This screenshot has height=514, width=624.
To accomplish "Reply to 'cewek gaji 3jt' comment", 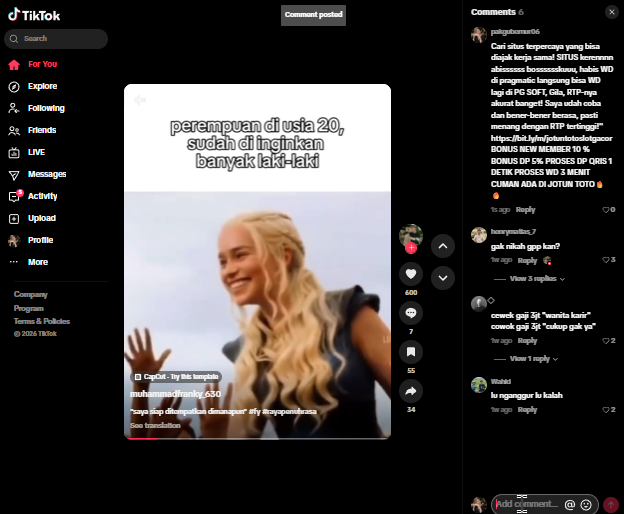I will tap(527, 341).
